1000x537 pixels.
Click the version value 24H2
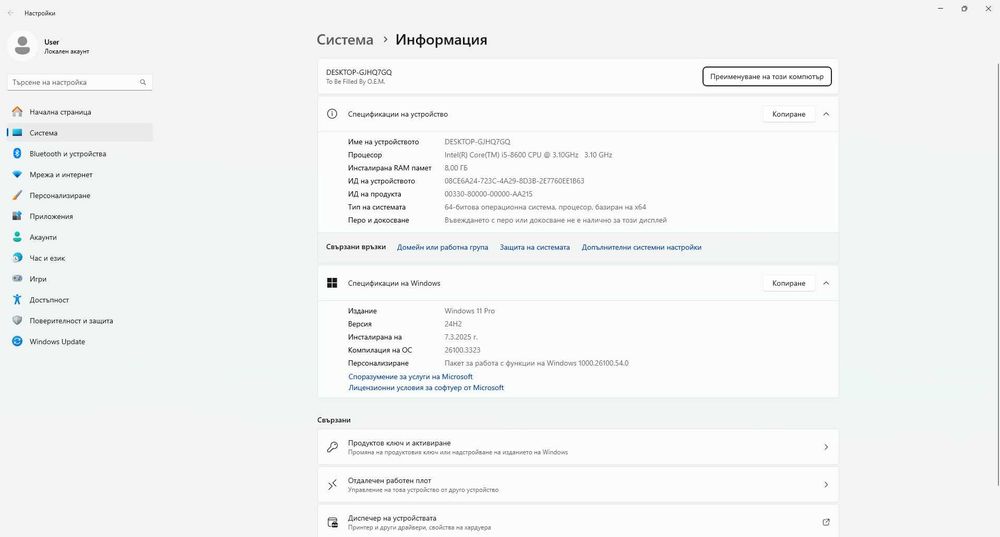click(x=453, y=324)
